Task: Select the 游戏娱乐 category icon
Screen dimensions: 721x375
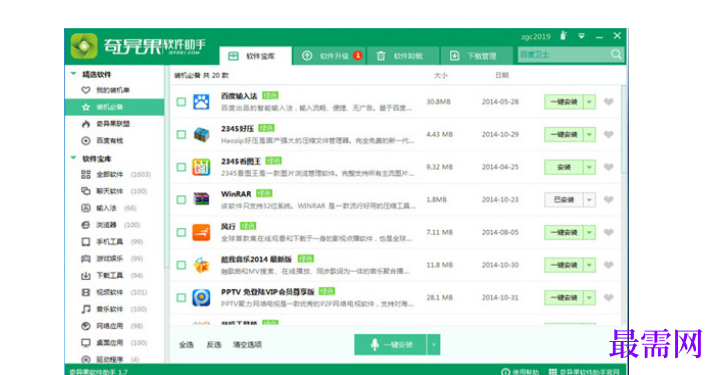Action: click(86, 259)
